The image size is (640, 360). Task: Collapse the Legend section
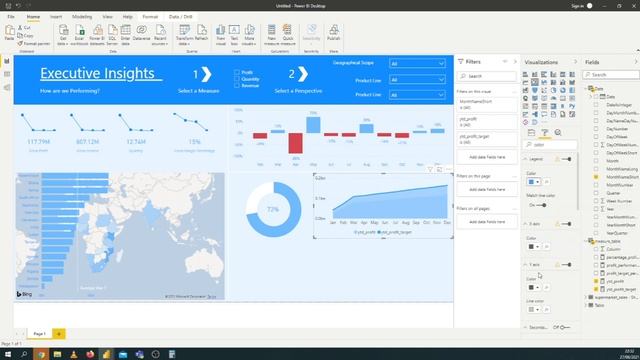click(x=526, y=159)
